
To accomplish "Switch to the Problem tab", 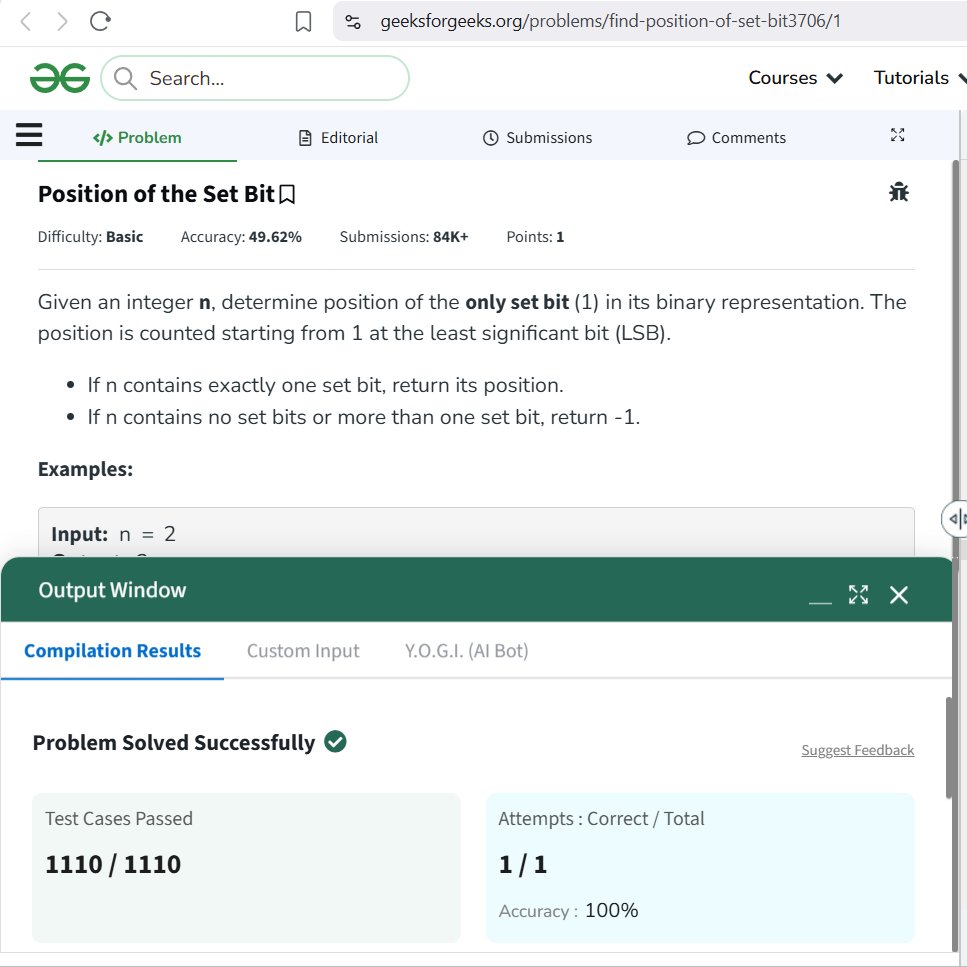I will [x=137, y=138].
